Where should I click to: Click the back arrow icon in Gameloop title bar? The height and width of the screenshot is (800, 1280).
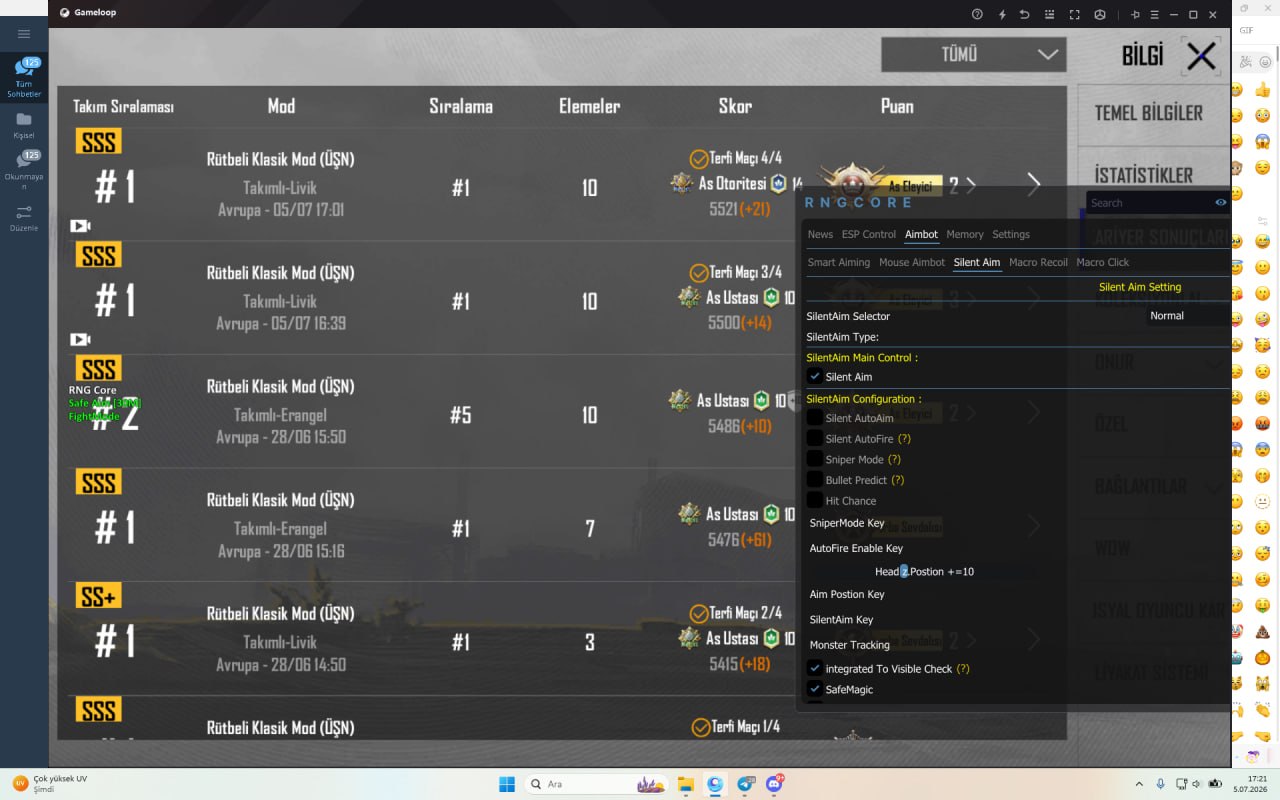tap(1025, 14)
